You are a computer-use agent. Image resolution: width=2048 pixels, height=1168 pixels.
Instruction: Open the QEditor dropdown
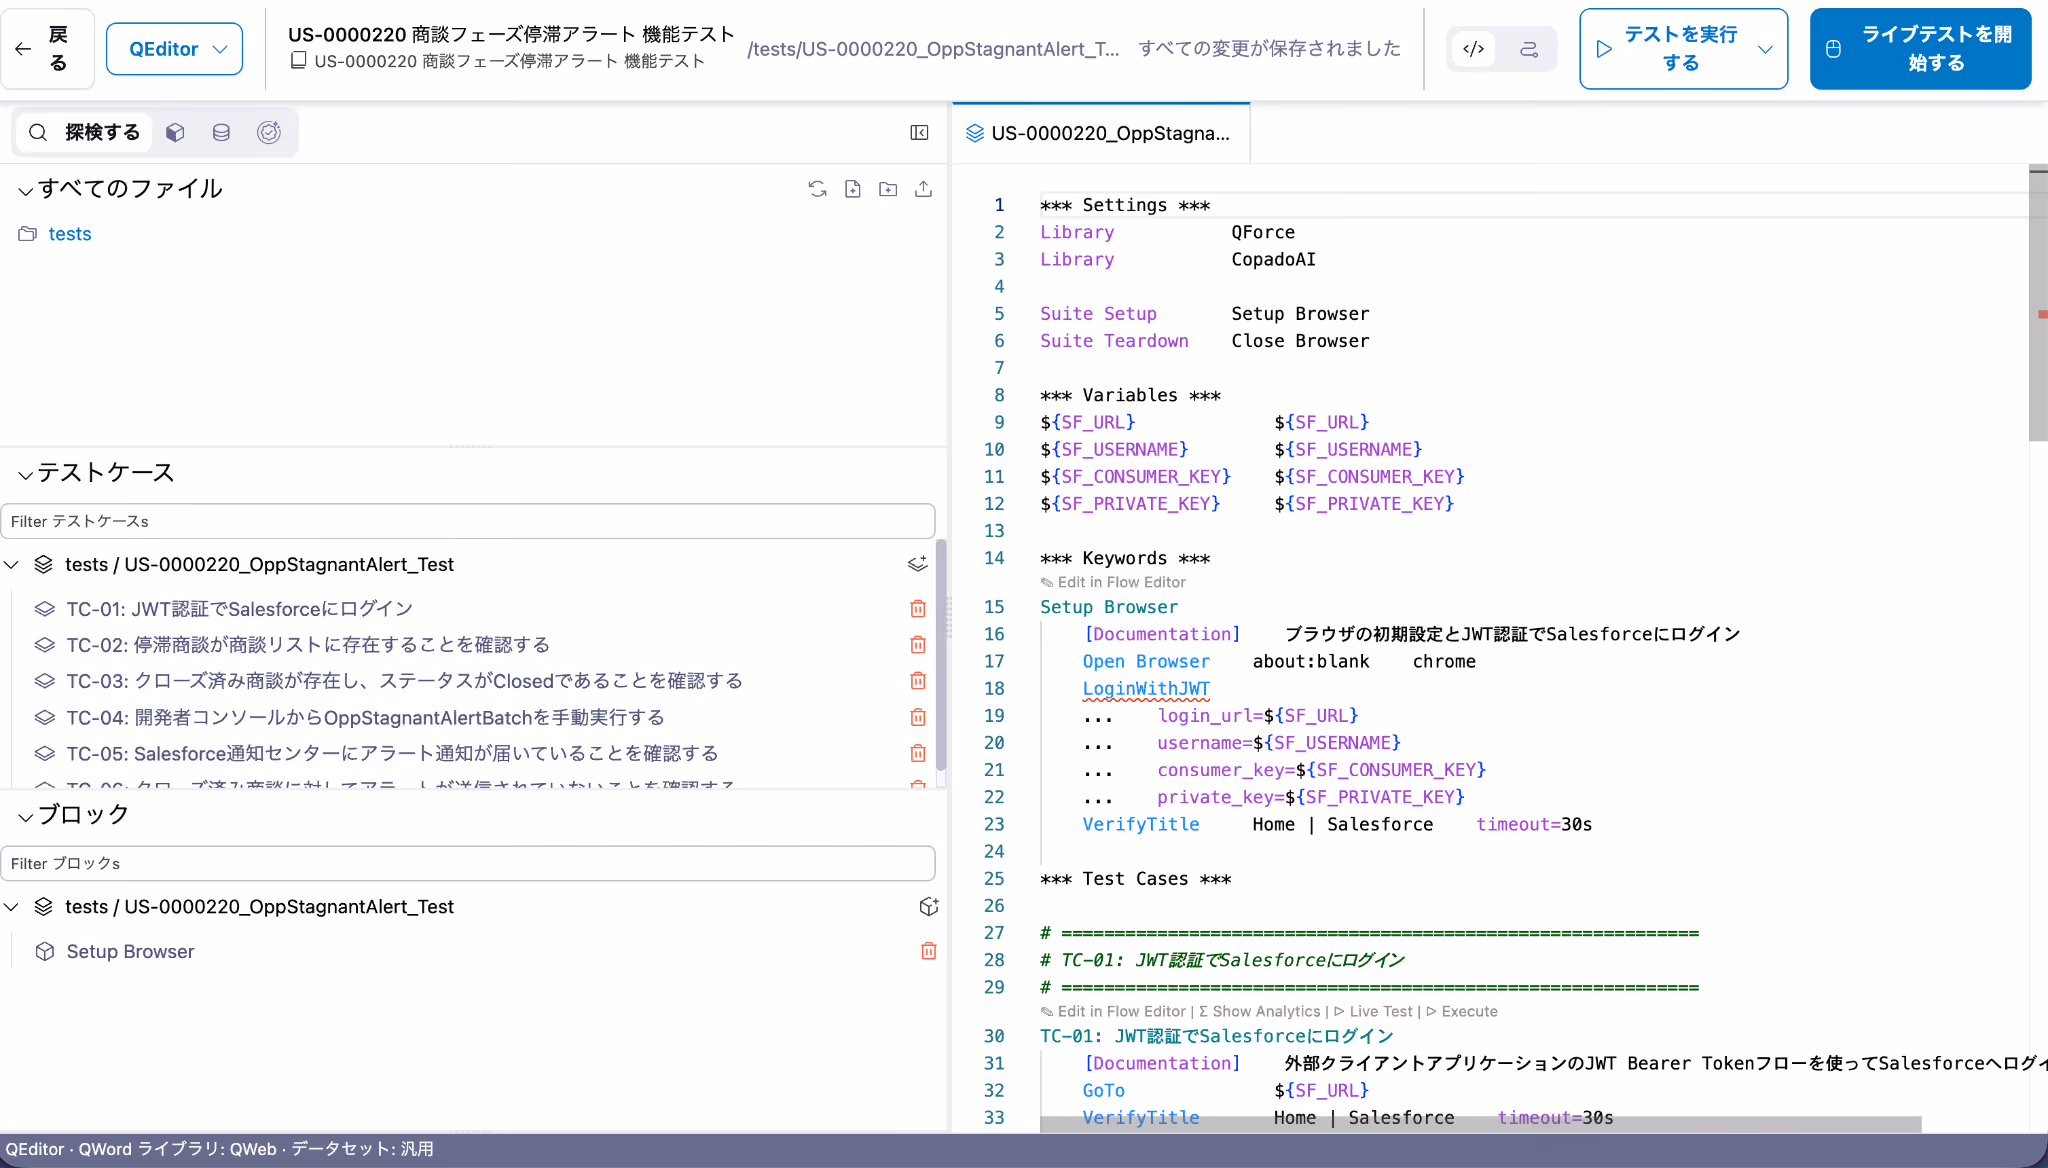click(x=174, y=49)
